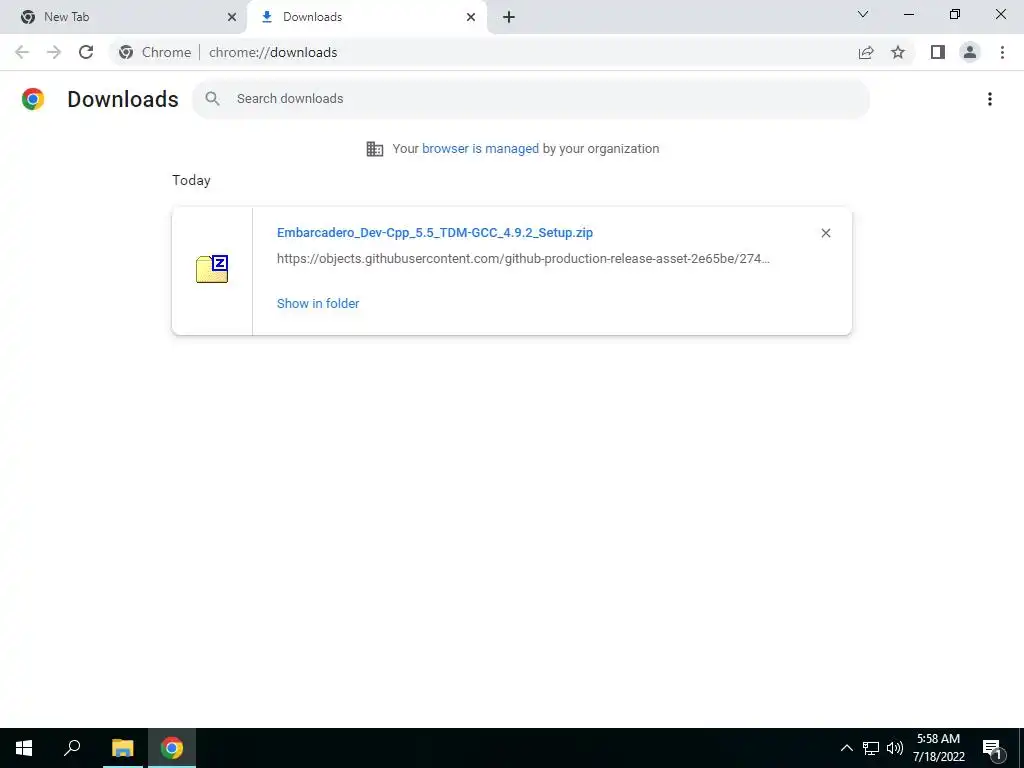
Task: Click Chrome icon in the taskbar
Action: [172, 748]
